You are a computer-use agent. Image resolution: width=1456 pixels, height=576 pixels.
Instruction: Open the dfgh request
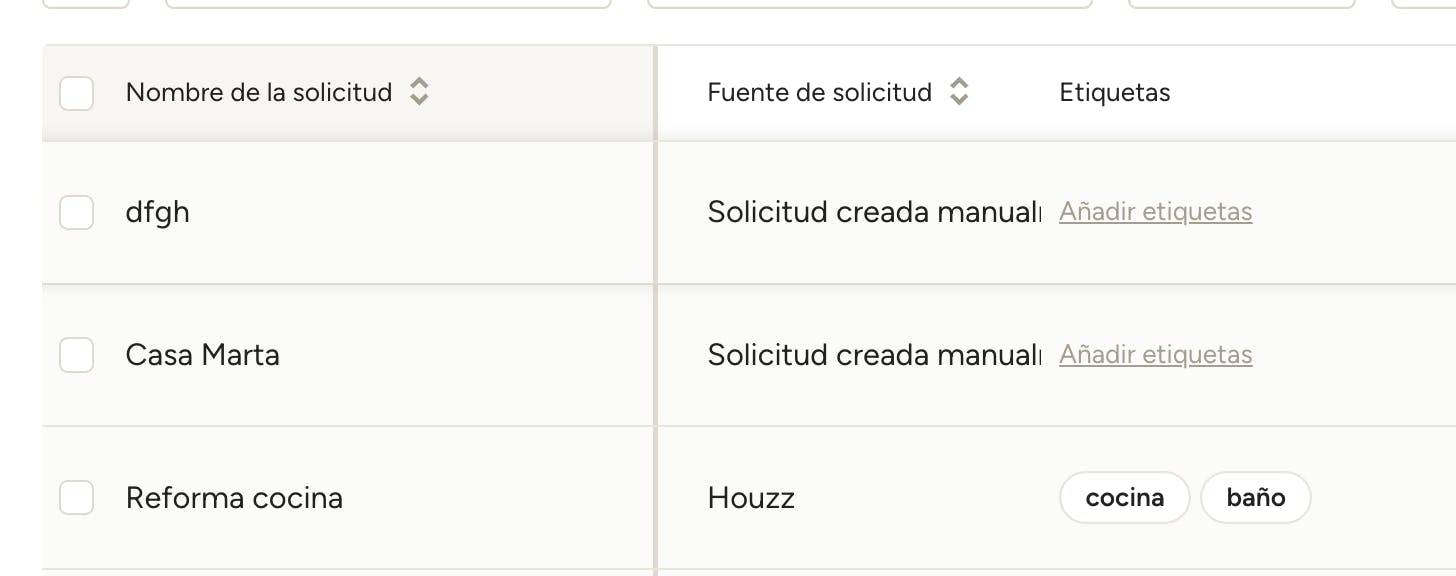(x=158, y=212)
